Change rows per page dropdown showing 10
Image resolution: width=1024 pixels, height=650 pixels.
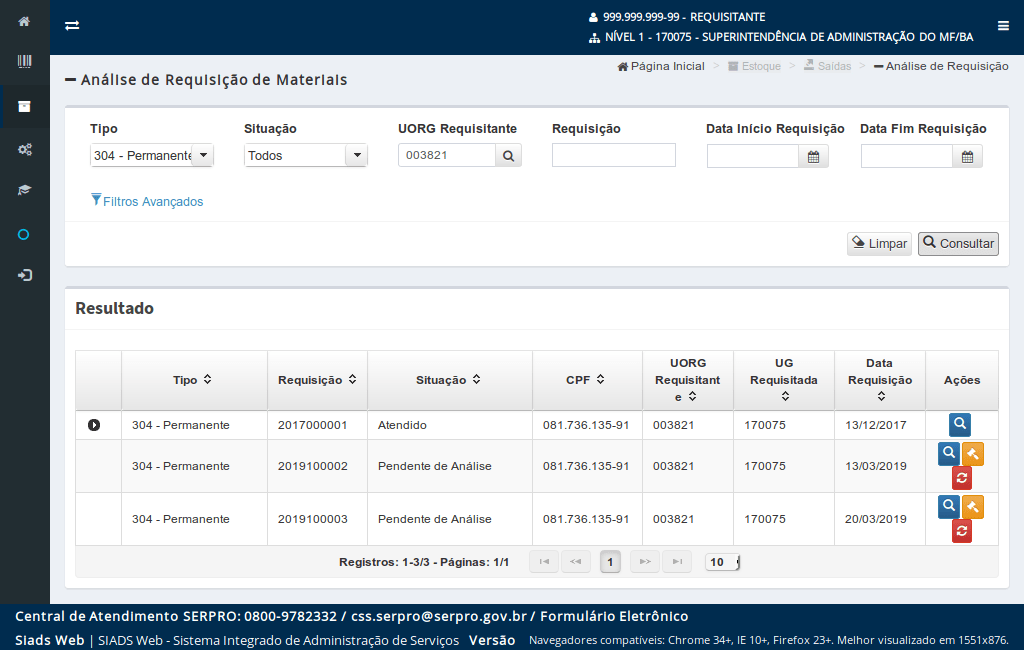pos(722,562)
